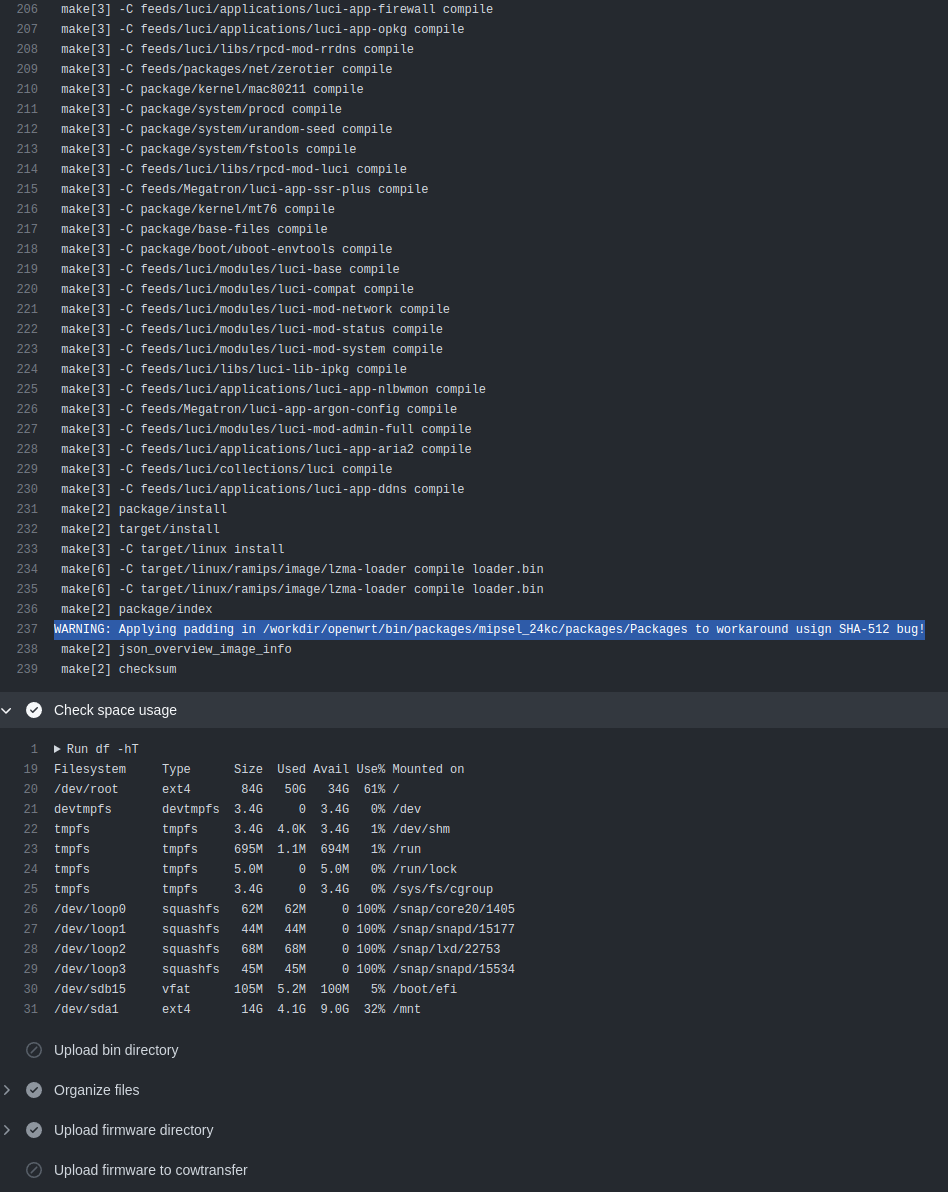Select the Upload bin directory step
The image size is (948, 1192).
click(x=115, y=1050)
